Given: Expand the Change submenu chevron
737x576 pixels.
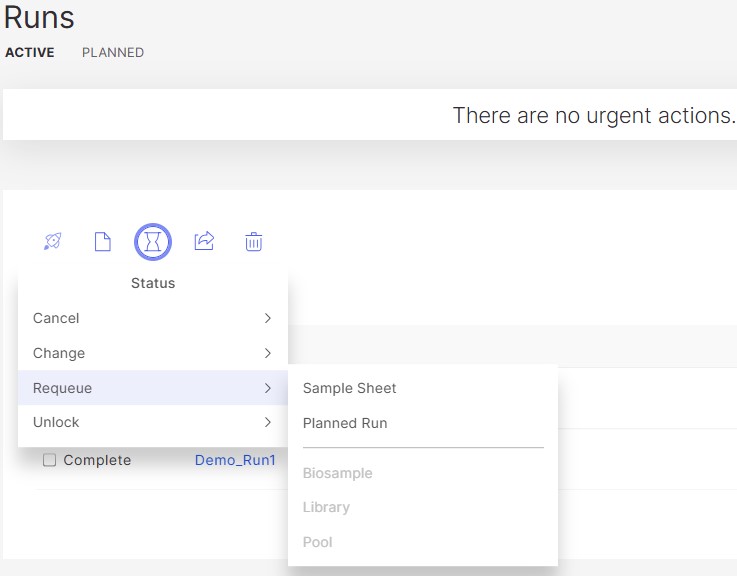Looking at the screenshot, I should coord(267,353).
